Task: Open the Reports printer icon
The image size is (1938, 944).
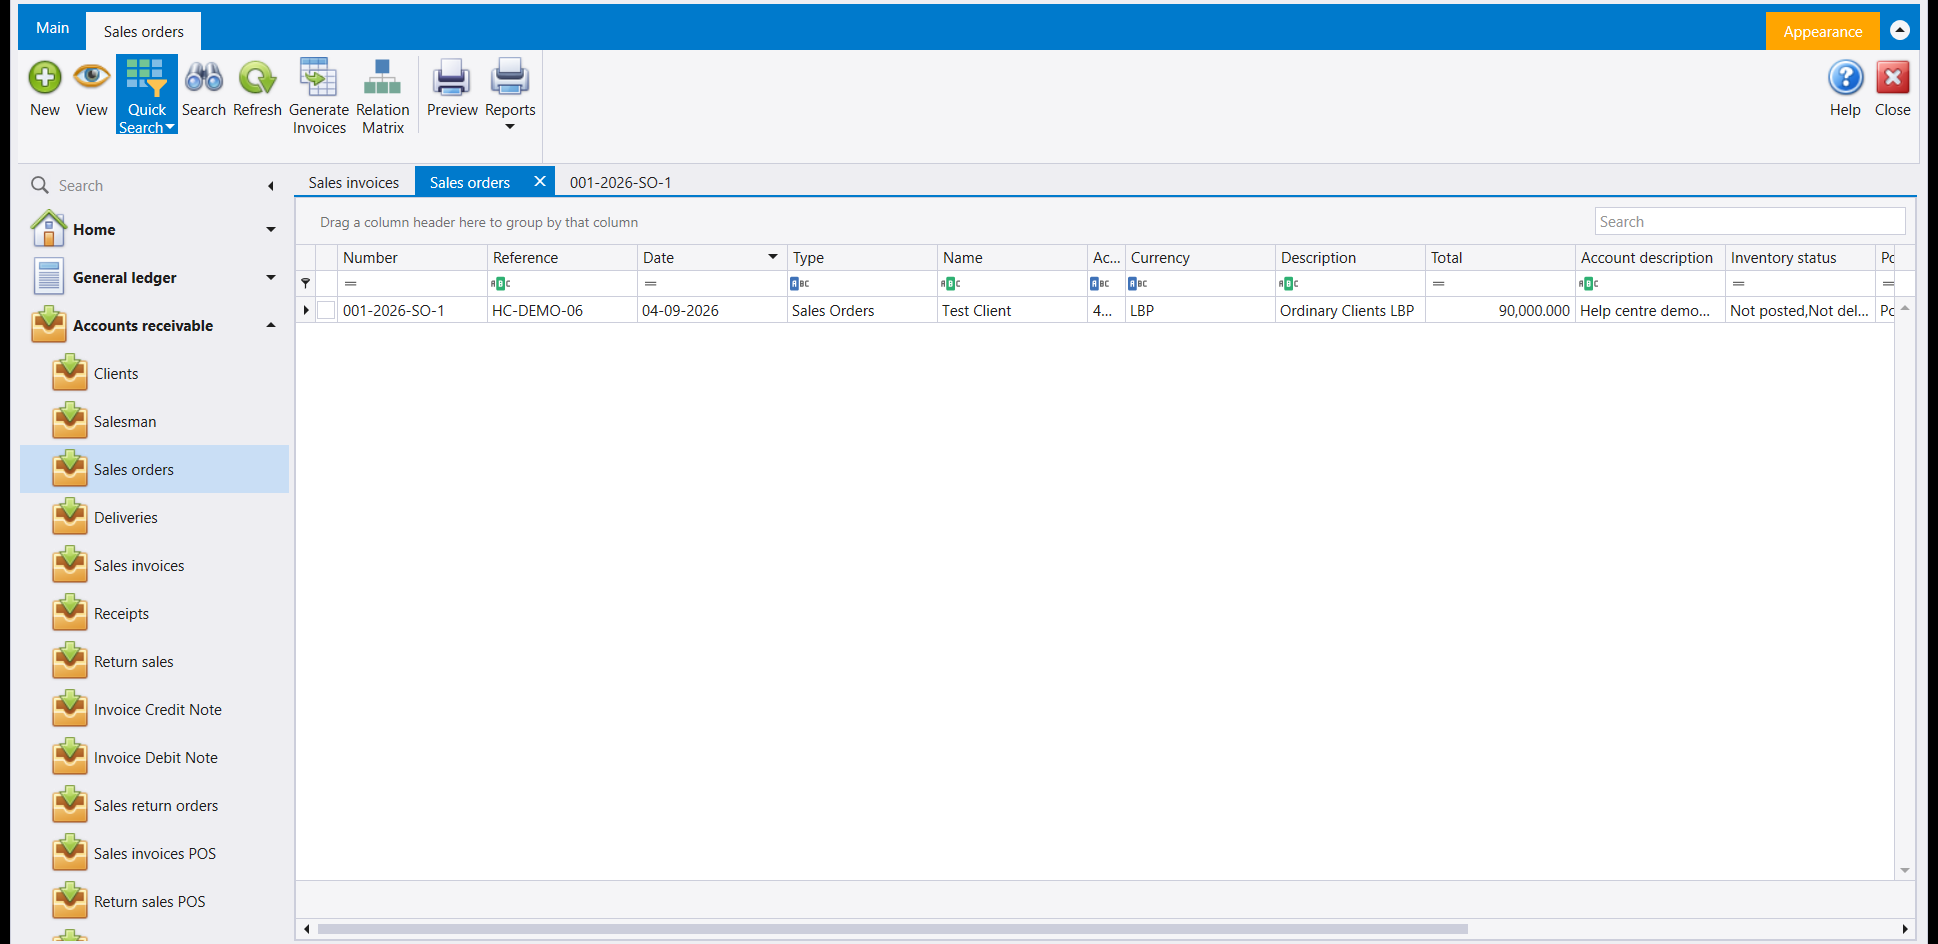Action: (x=510, y=78)
